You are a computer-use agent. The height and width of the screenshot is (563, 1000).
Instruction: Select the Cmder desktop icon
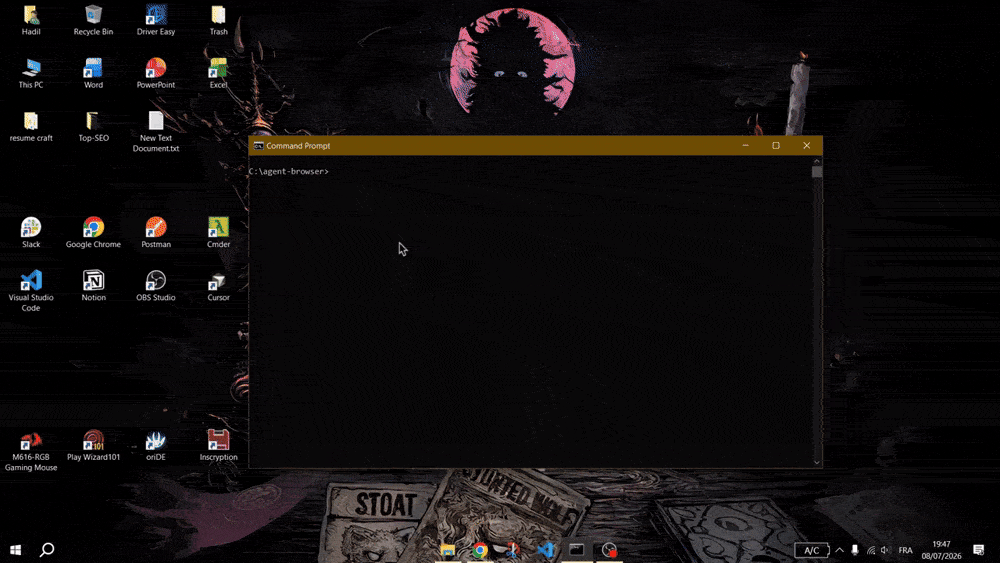(x=218, y=232)
